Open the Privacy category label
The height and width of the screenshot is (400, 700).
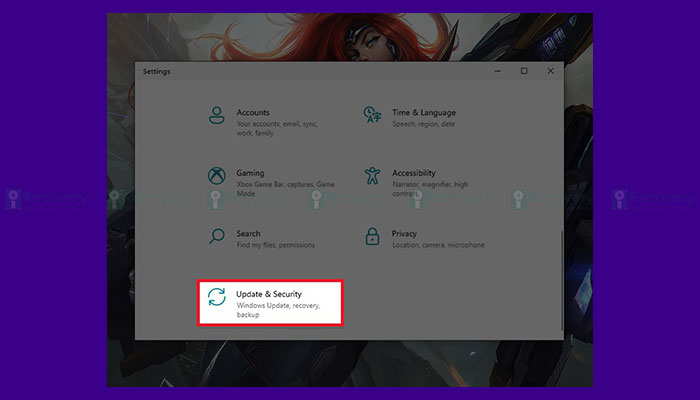pos(404,233)
